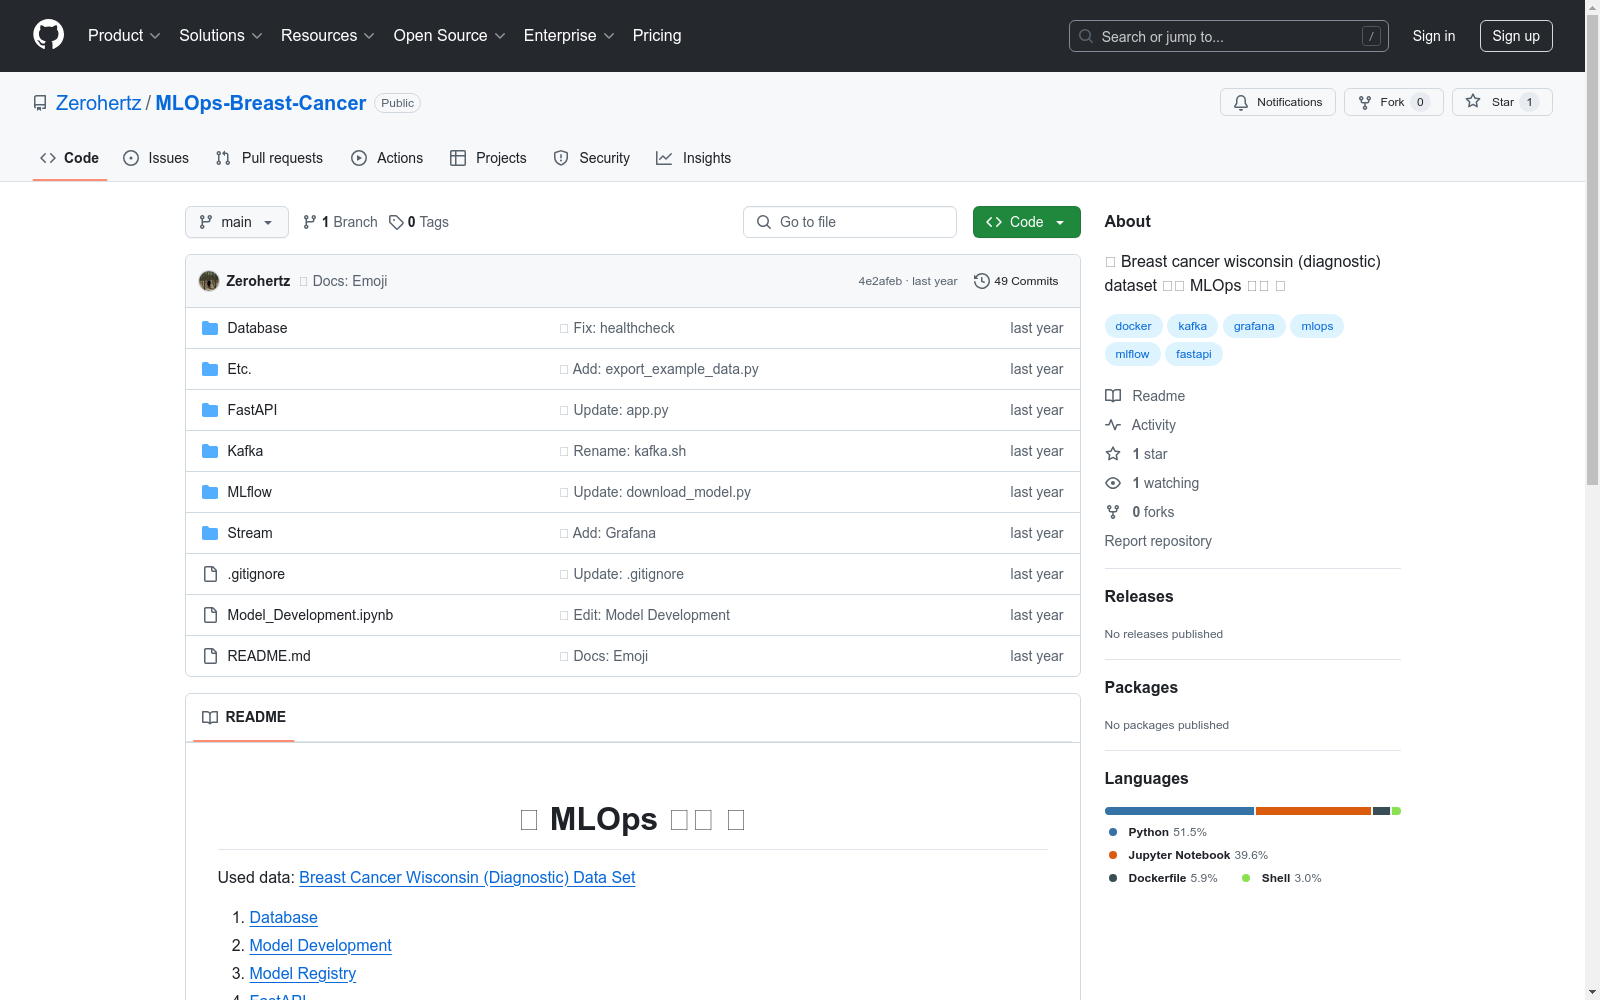Click the repository icon beside Zerohertz
The width and height of the screenshot is (1600, 1000).
(x=40, y=103)
